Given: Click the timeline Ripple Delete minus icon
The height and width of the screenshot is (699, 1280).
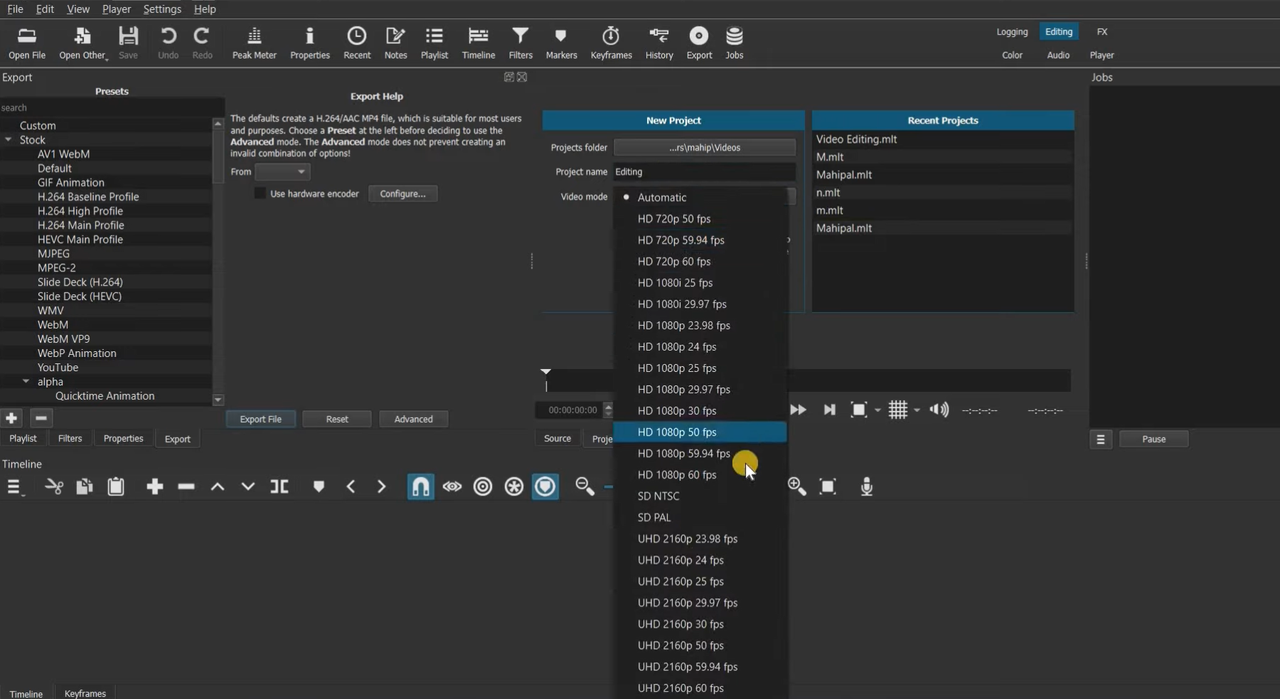Looking at the screenshot, I should click(186, 487).
